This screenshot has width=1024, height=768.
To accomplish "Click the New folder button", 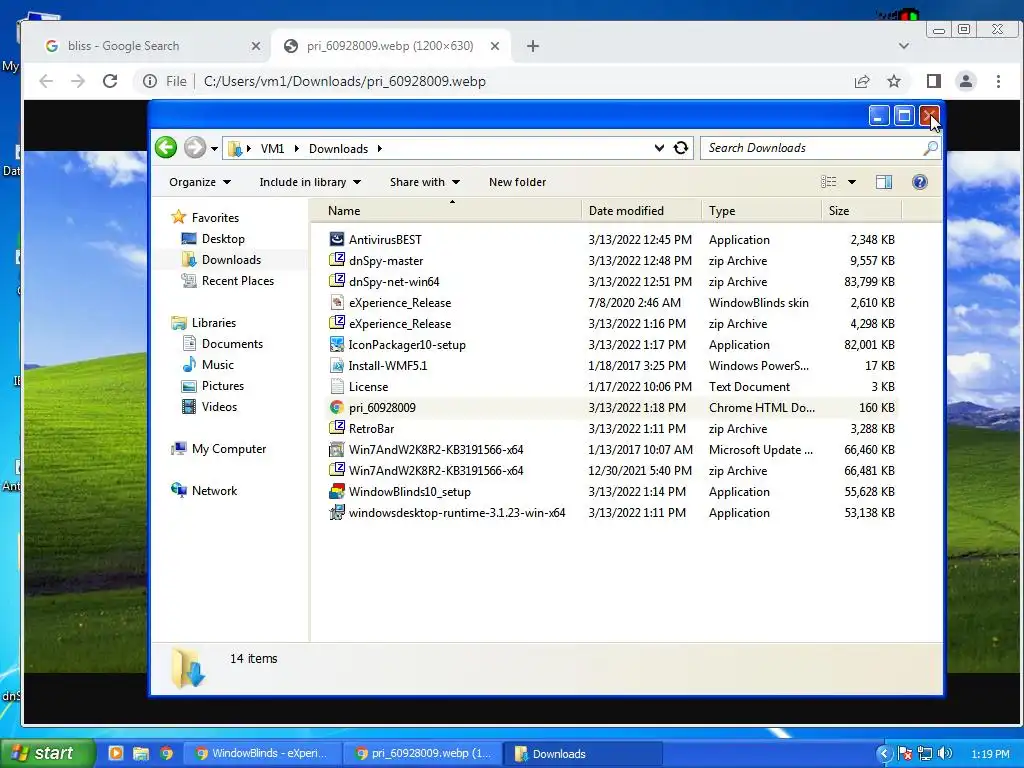I will point(517,182).
